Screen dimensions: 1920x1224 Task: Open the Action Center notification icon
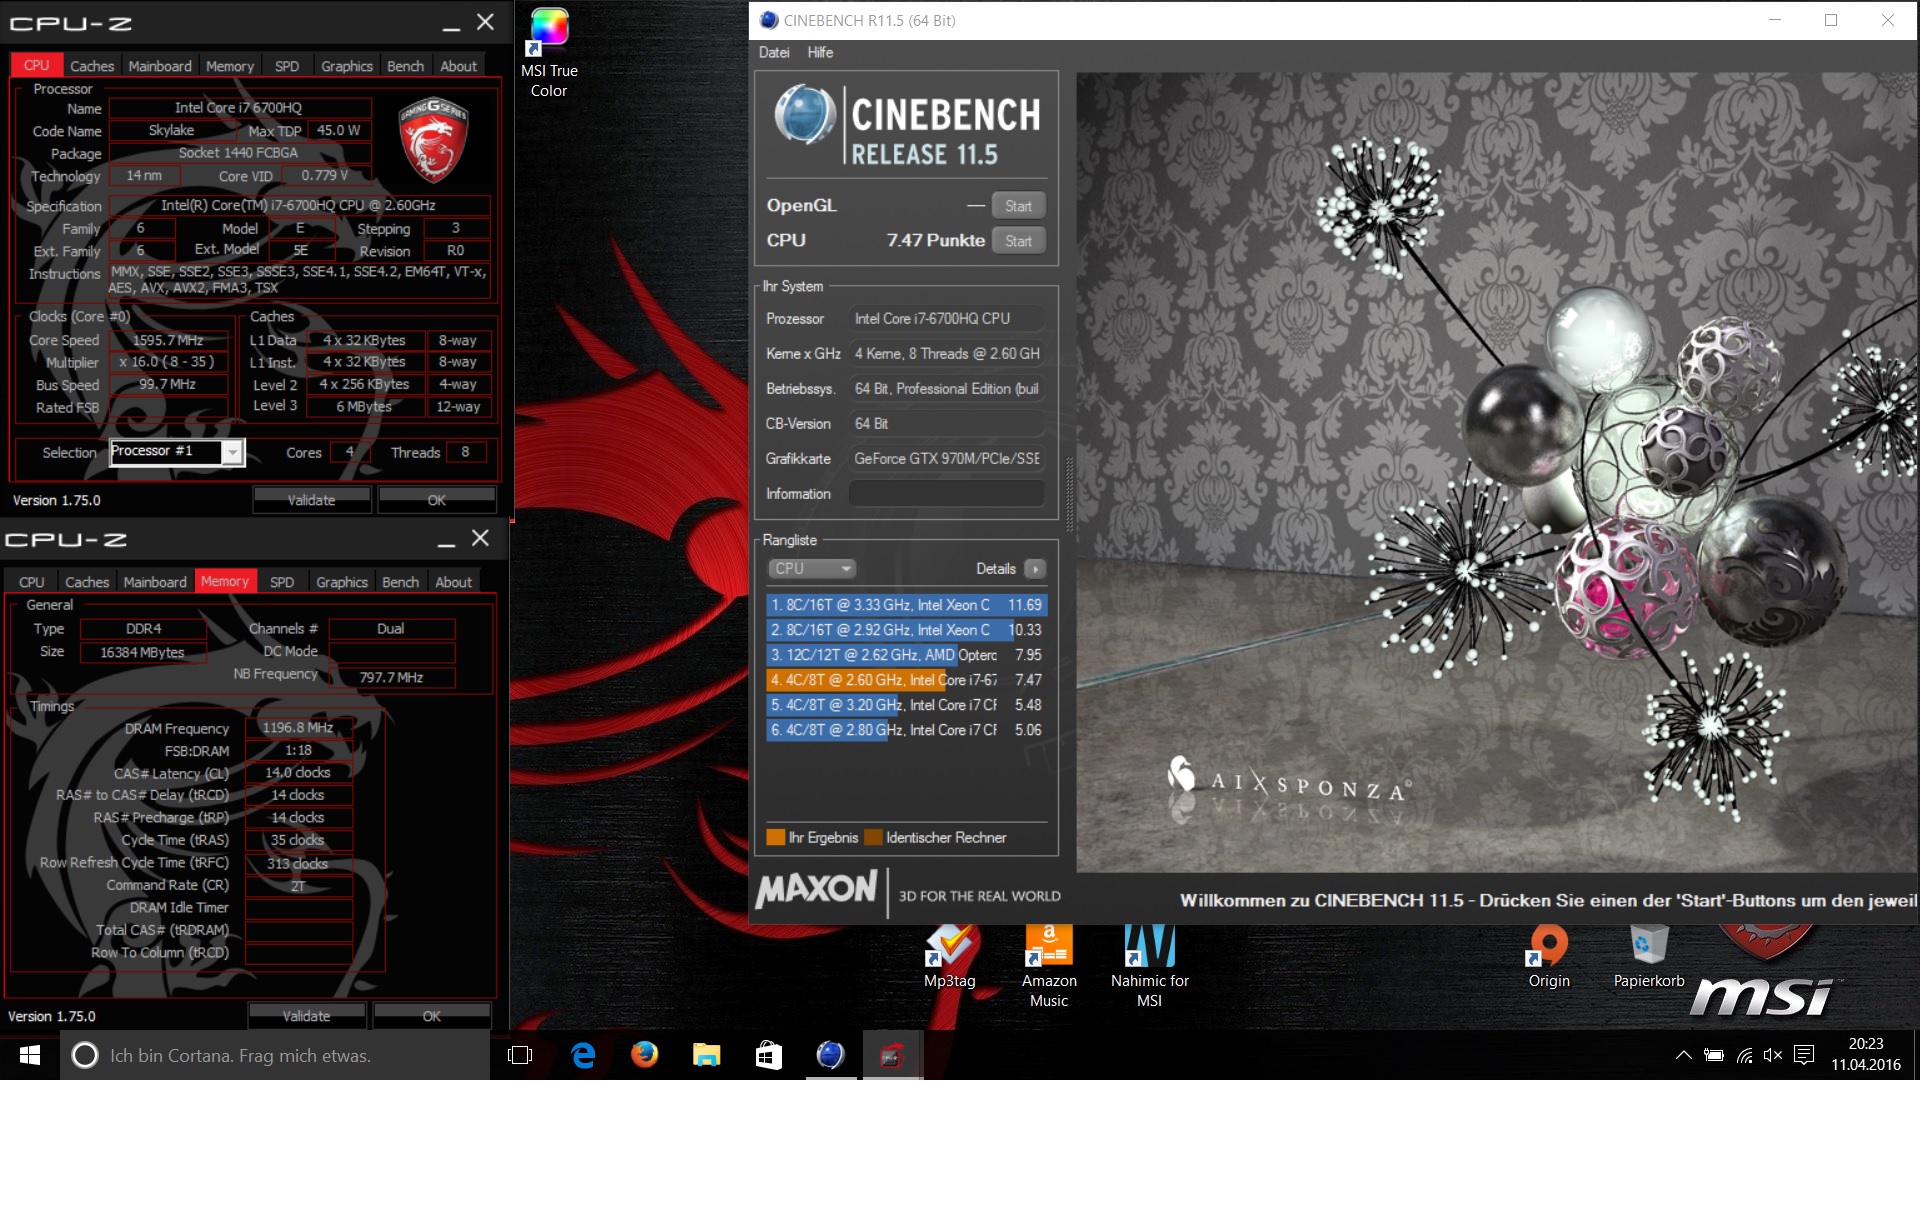coord(1804,1055)
